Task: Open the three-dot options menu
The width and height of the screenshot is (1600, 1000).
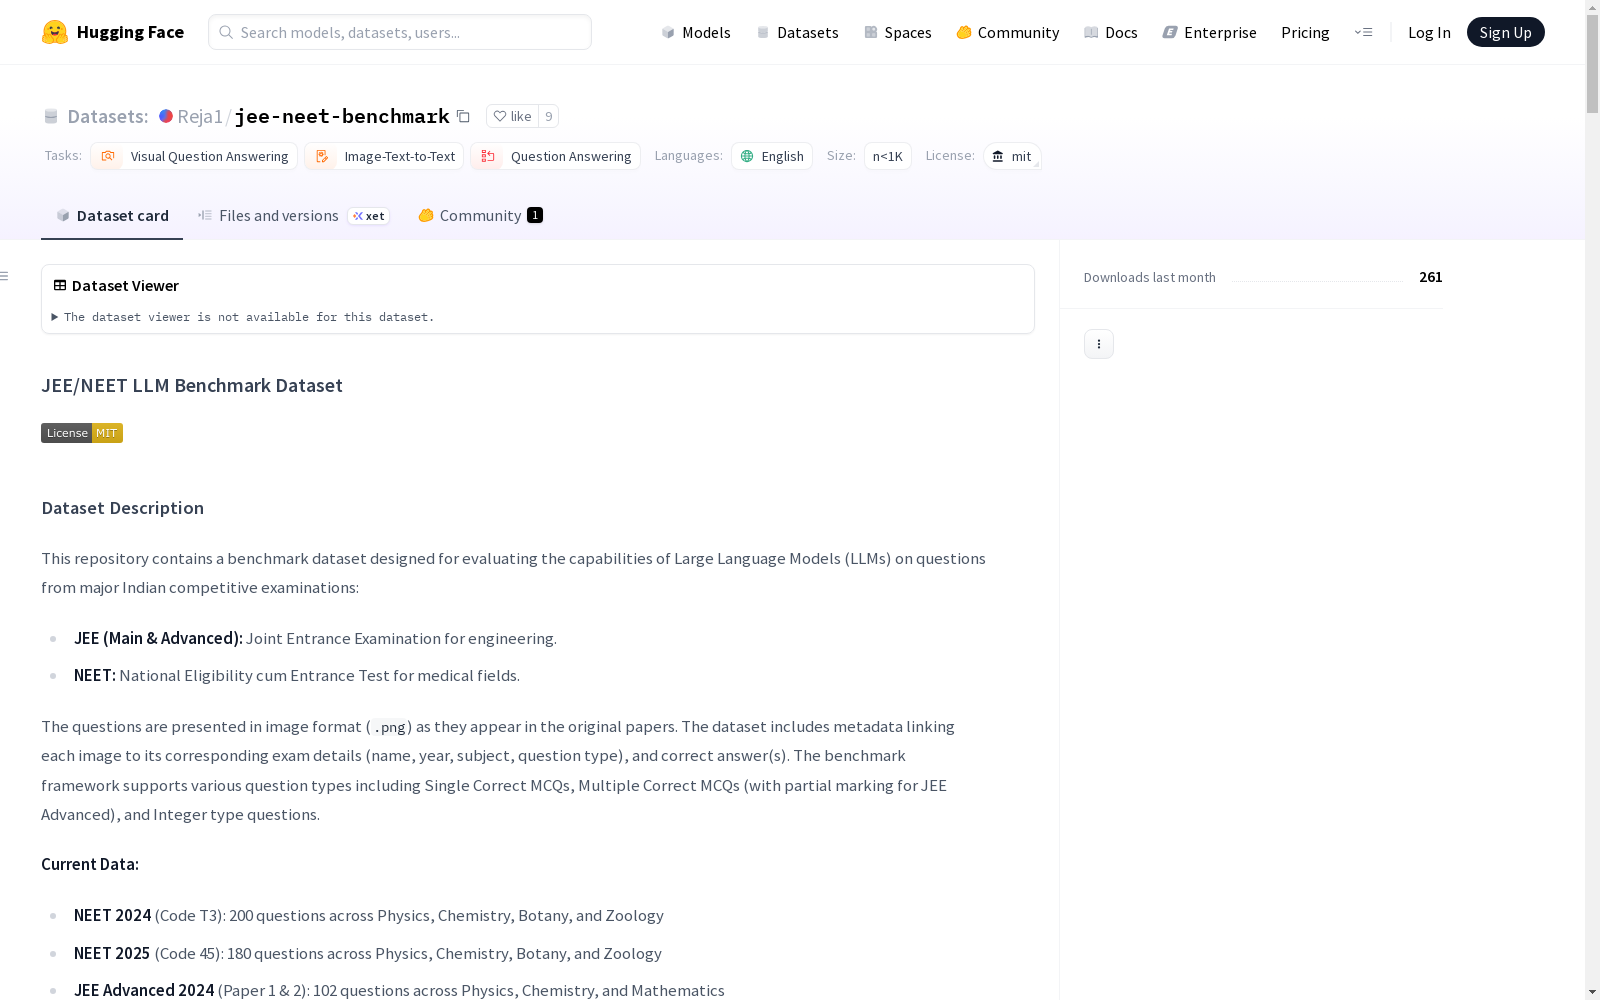Action: pyautogui.click(x=1099, y=344)
